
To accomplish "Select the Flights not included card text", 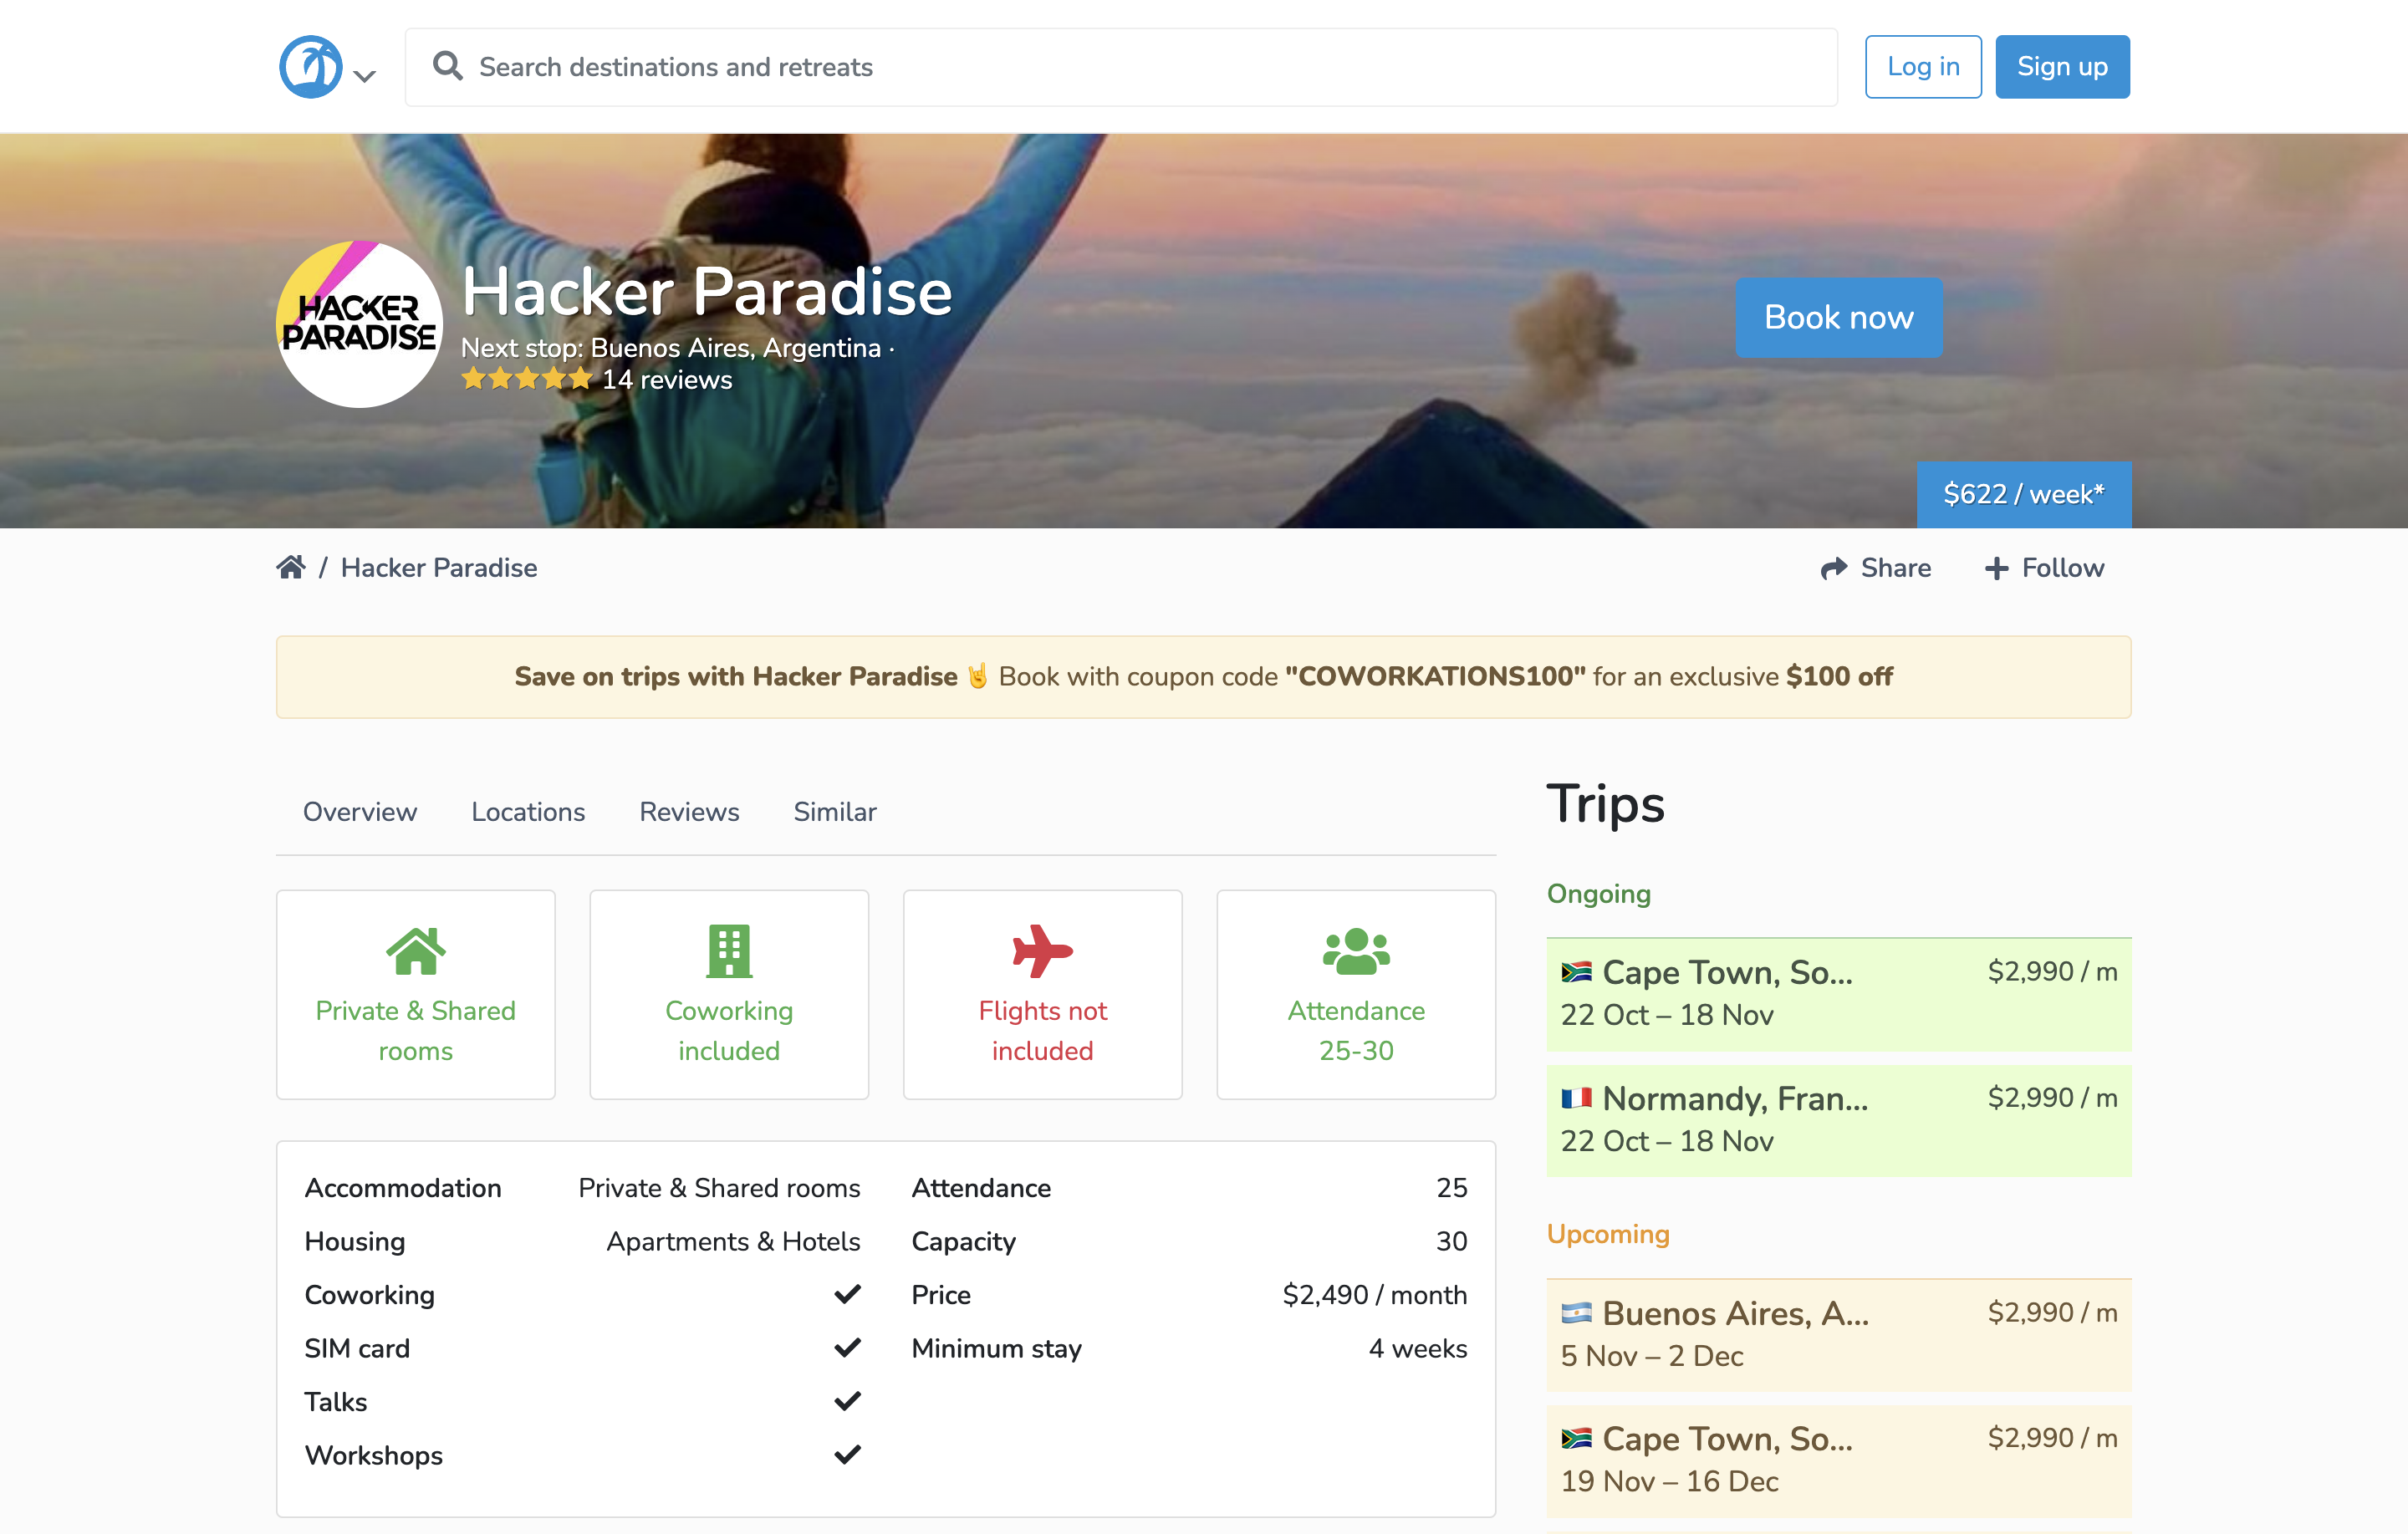I will 1042,1030.
